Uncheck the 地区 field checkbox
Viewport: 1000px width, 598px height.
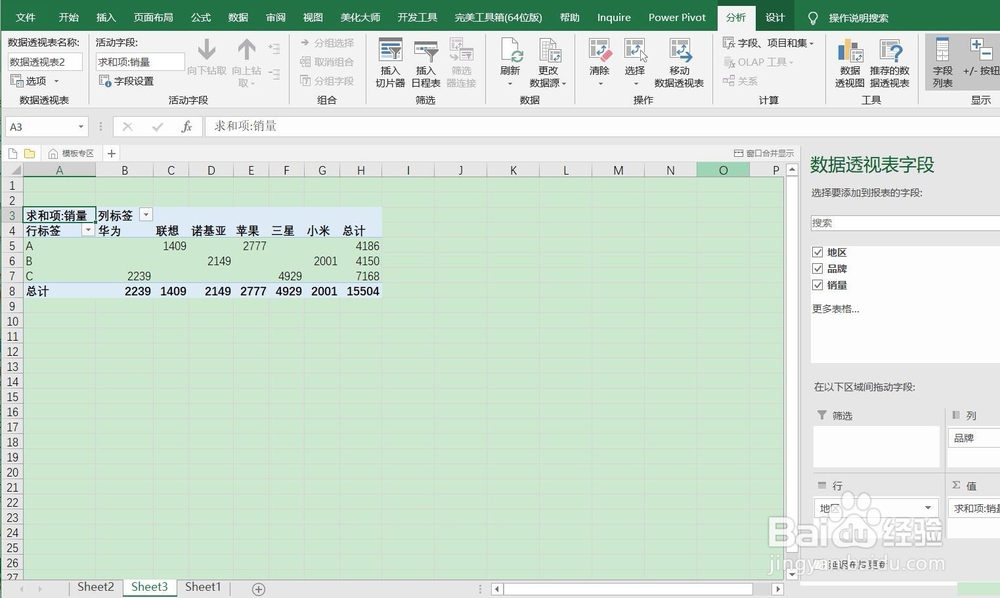(818, 252)
